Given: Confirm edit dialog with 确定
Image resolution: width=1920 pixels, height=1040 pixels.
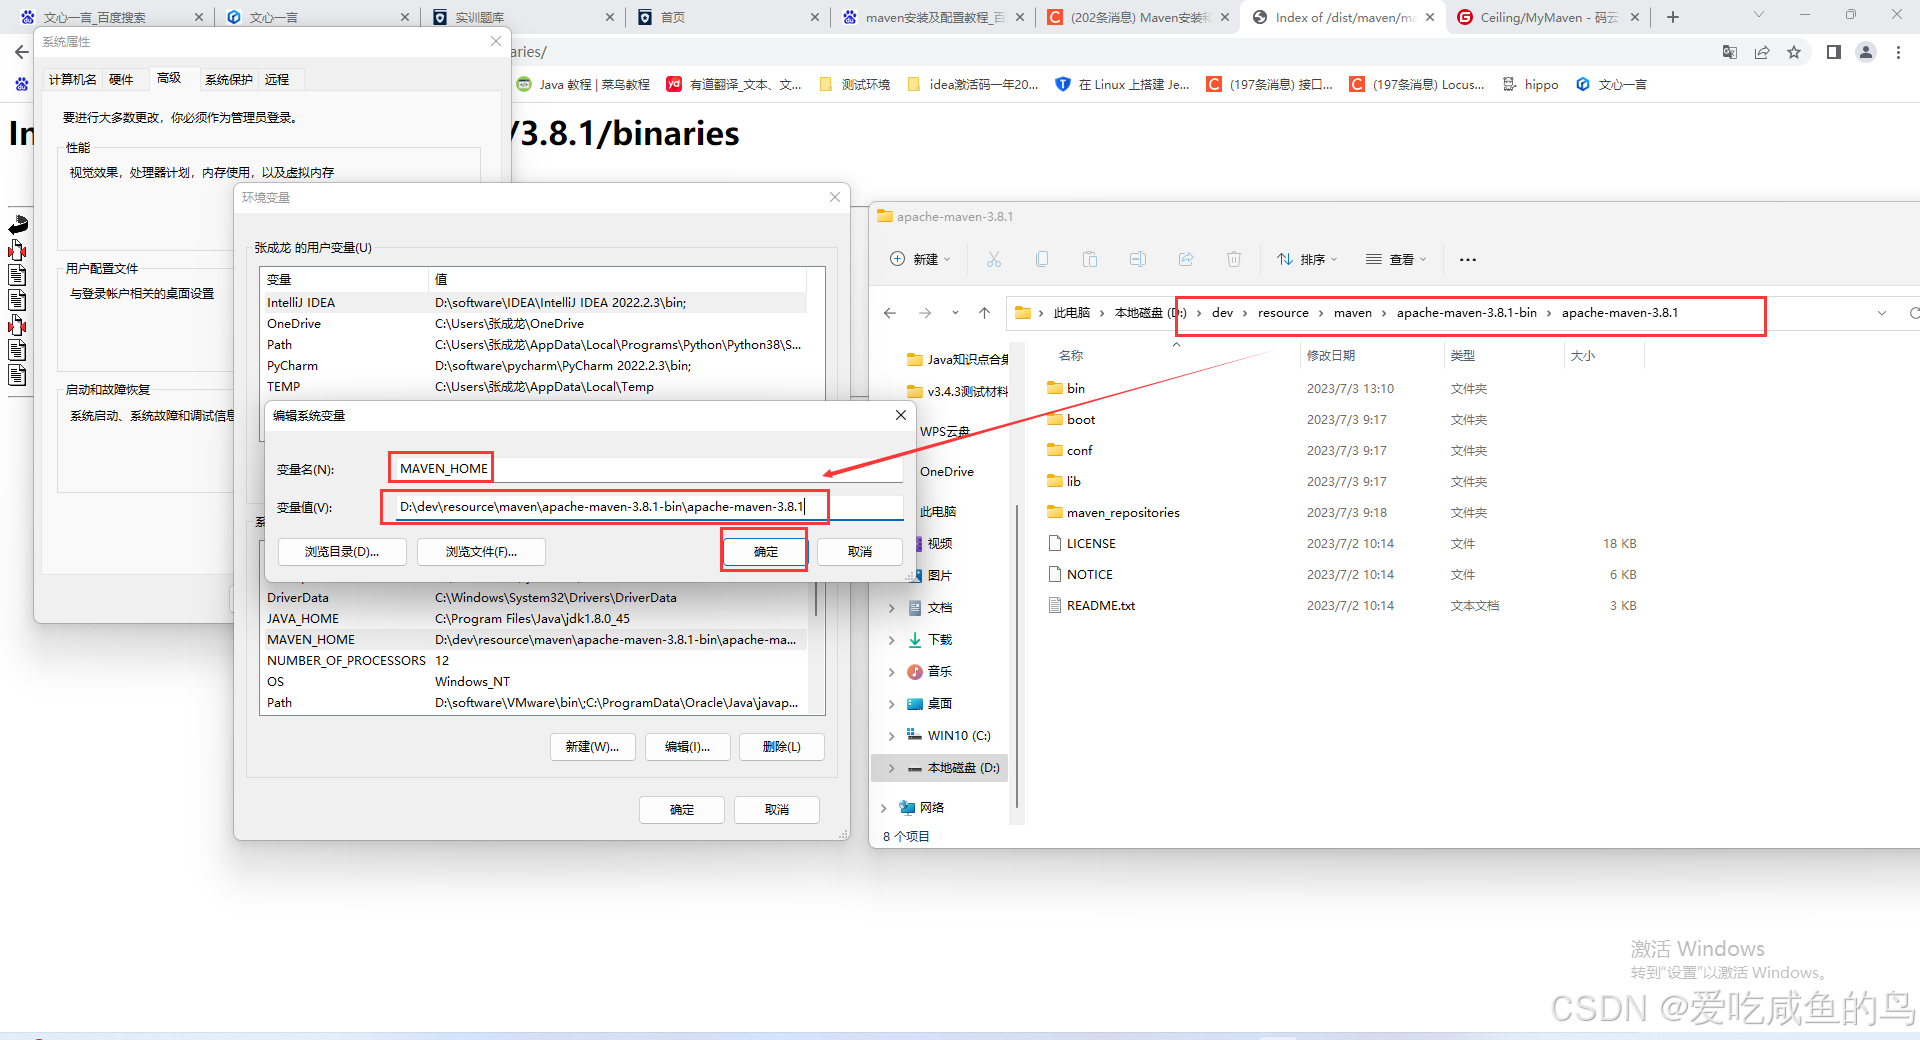Looking at the screenshot, I should point(765,551).
